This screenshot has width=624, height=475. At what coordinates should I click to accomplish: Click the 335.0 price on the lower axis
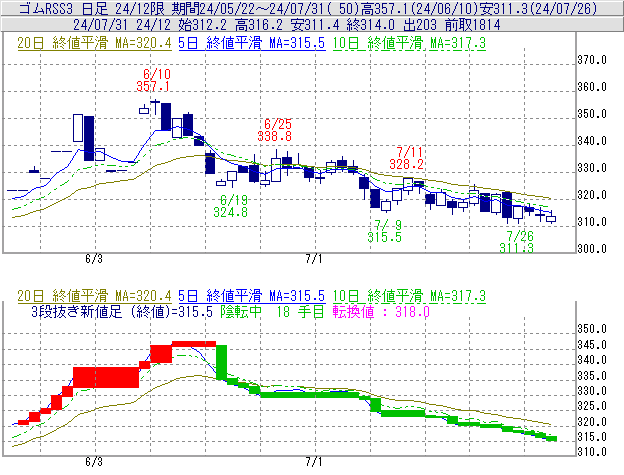[x=592, y=376]
